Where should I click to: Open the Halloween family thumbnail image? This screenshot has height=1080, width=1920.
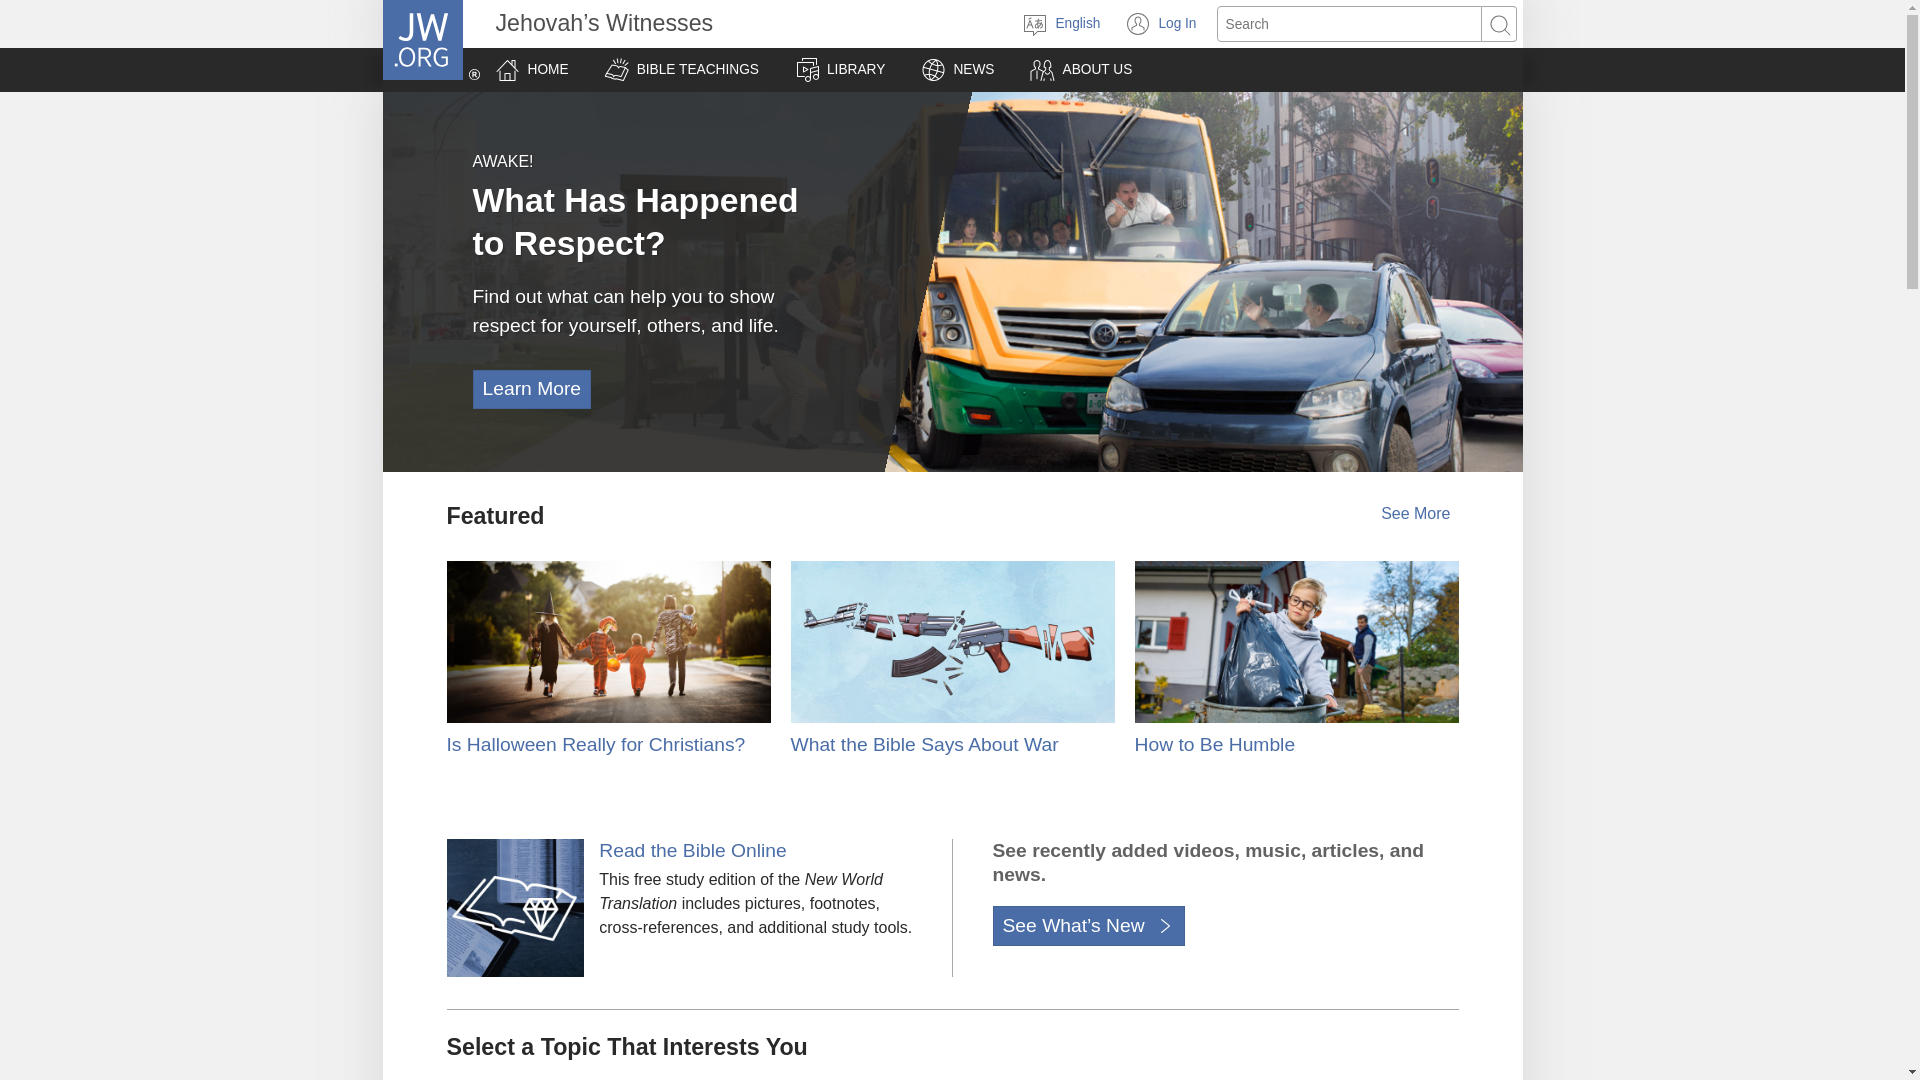(x=608, y=642)
